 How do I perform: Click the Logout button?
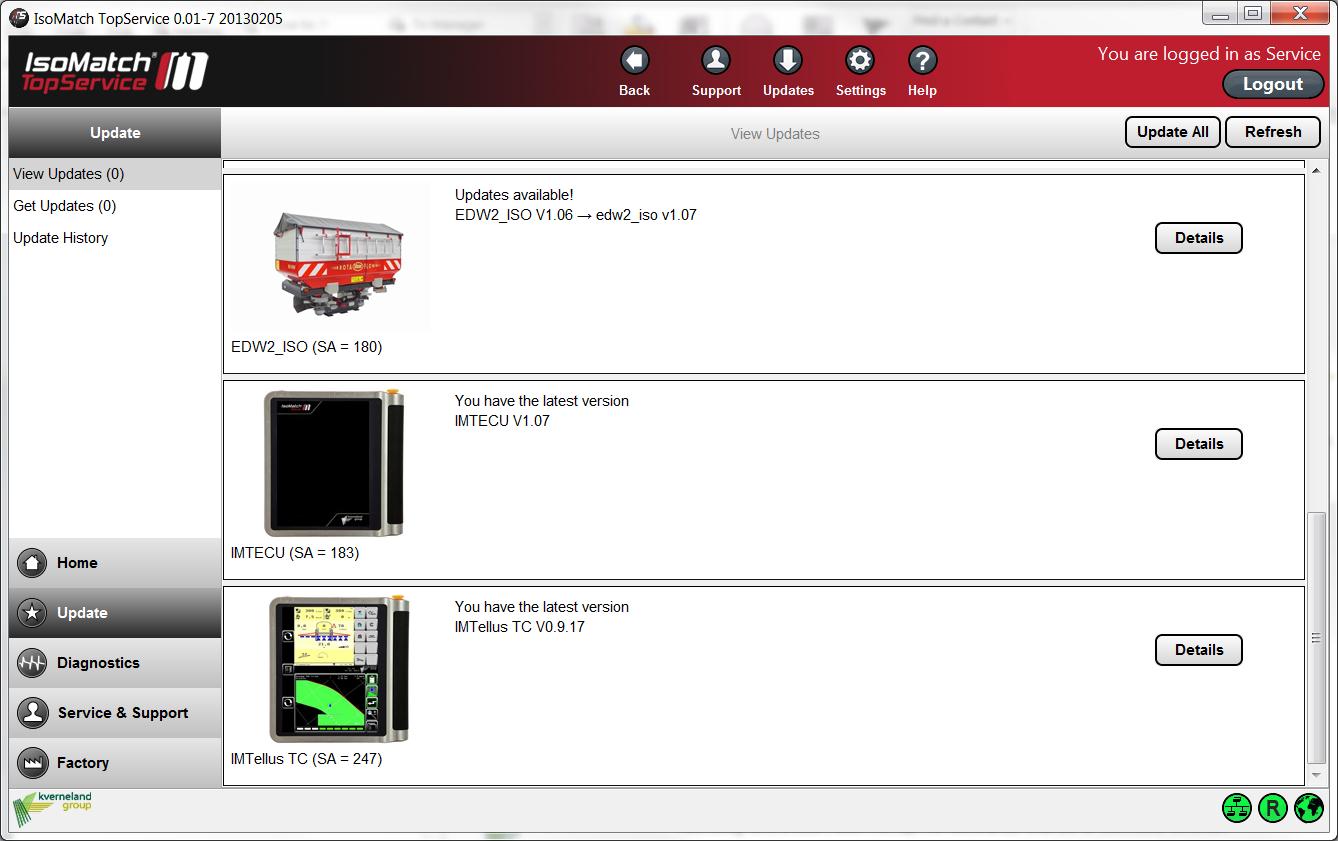pyautogui.click(x=1272, y=85)
